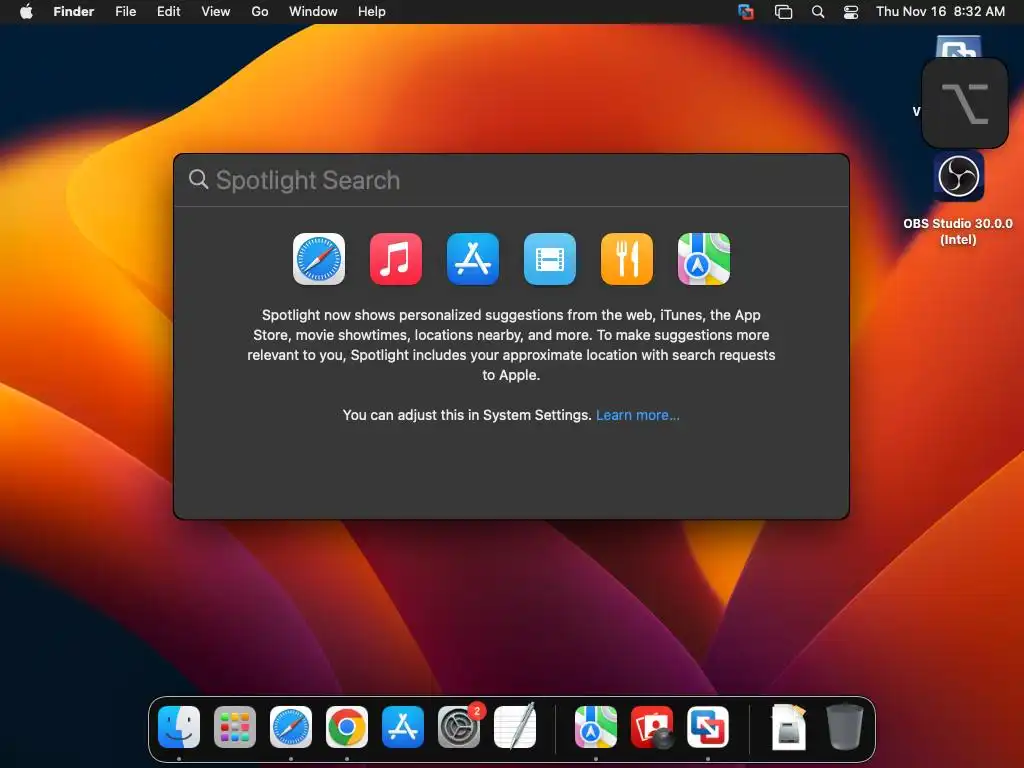Open System Settings from the Dock
Screen dimensions: 1024x768
458,727
